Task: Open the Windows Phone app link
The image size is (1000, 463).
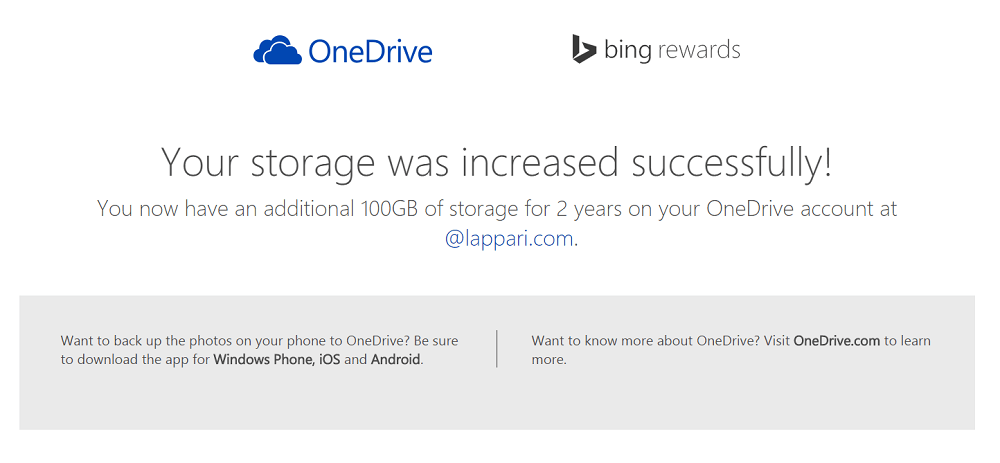Action: [264, 359]
